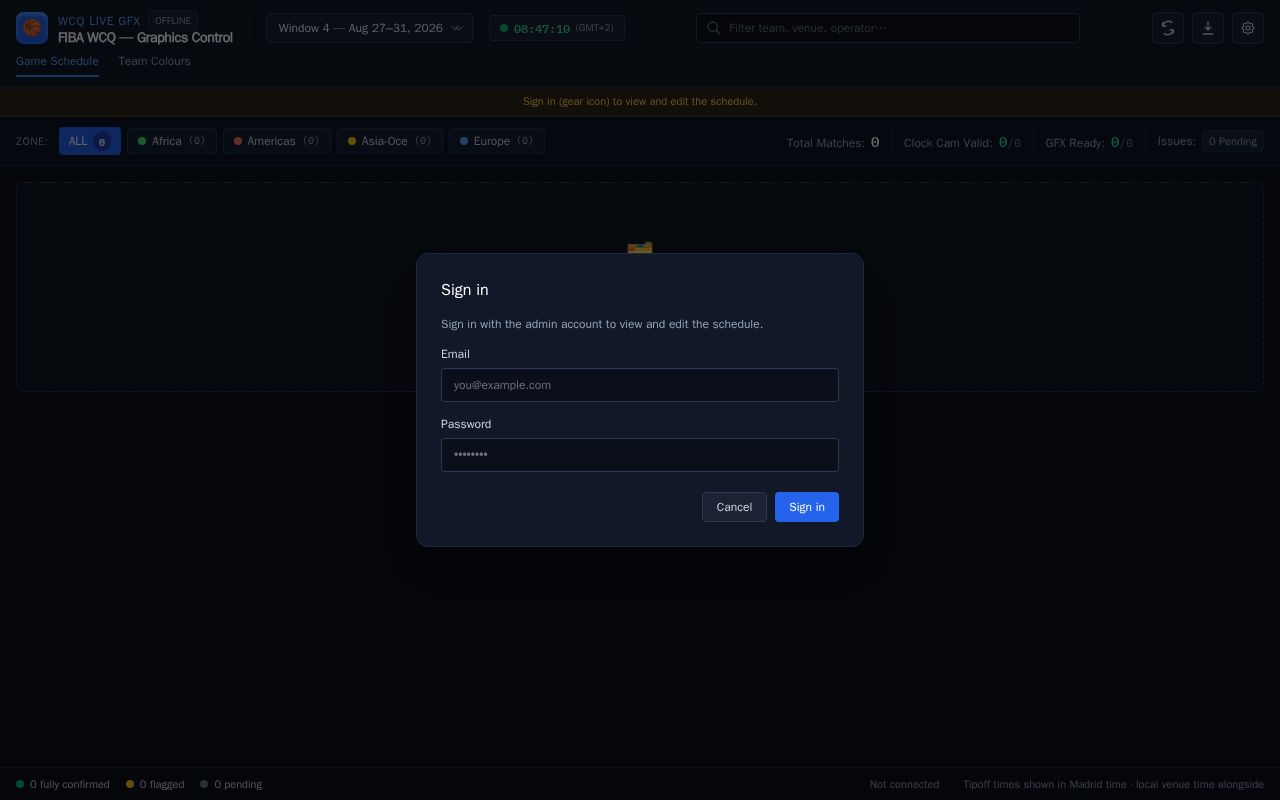Toggle the Europe zone filter
Image resolution: width=1280 pixels, height=800 pixels.
pyautogui.click(x=497, y=141)
